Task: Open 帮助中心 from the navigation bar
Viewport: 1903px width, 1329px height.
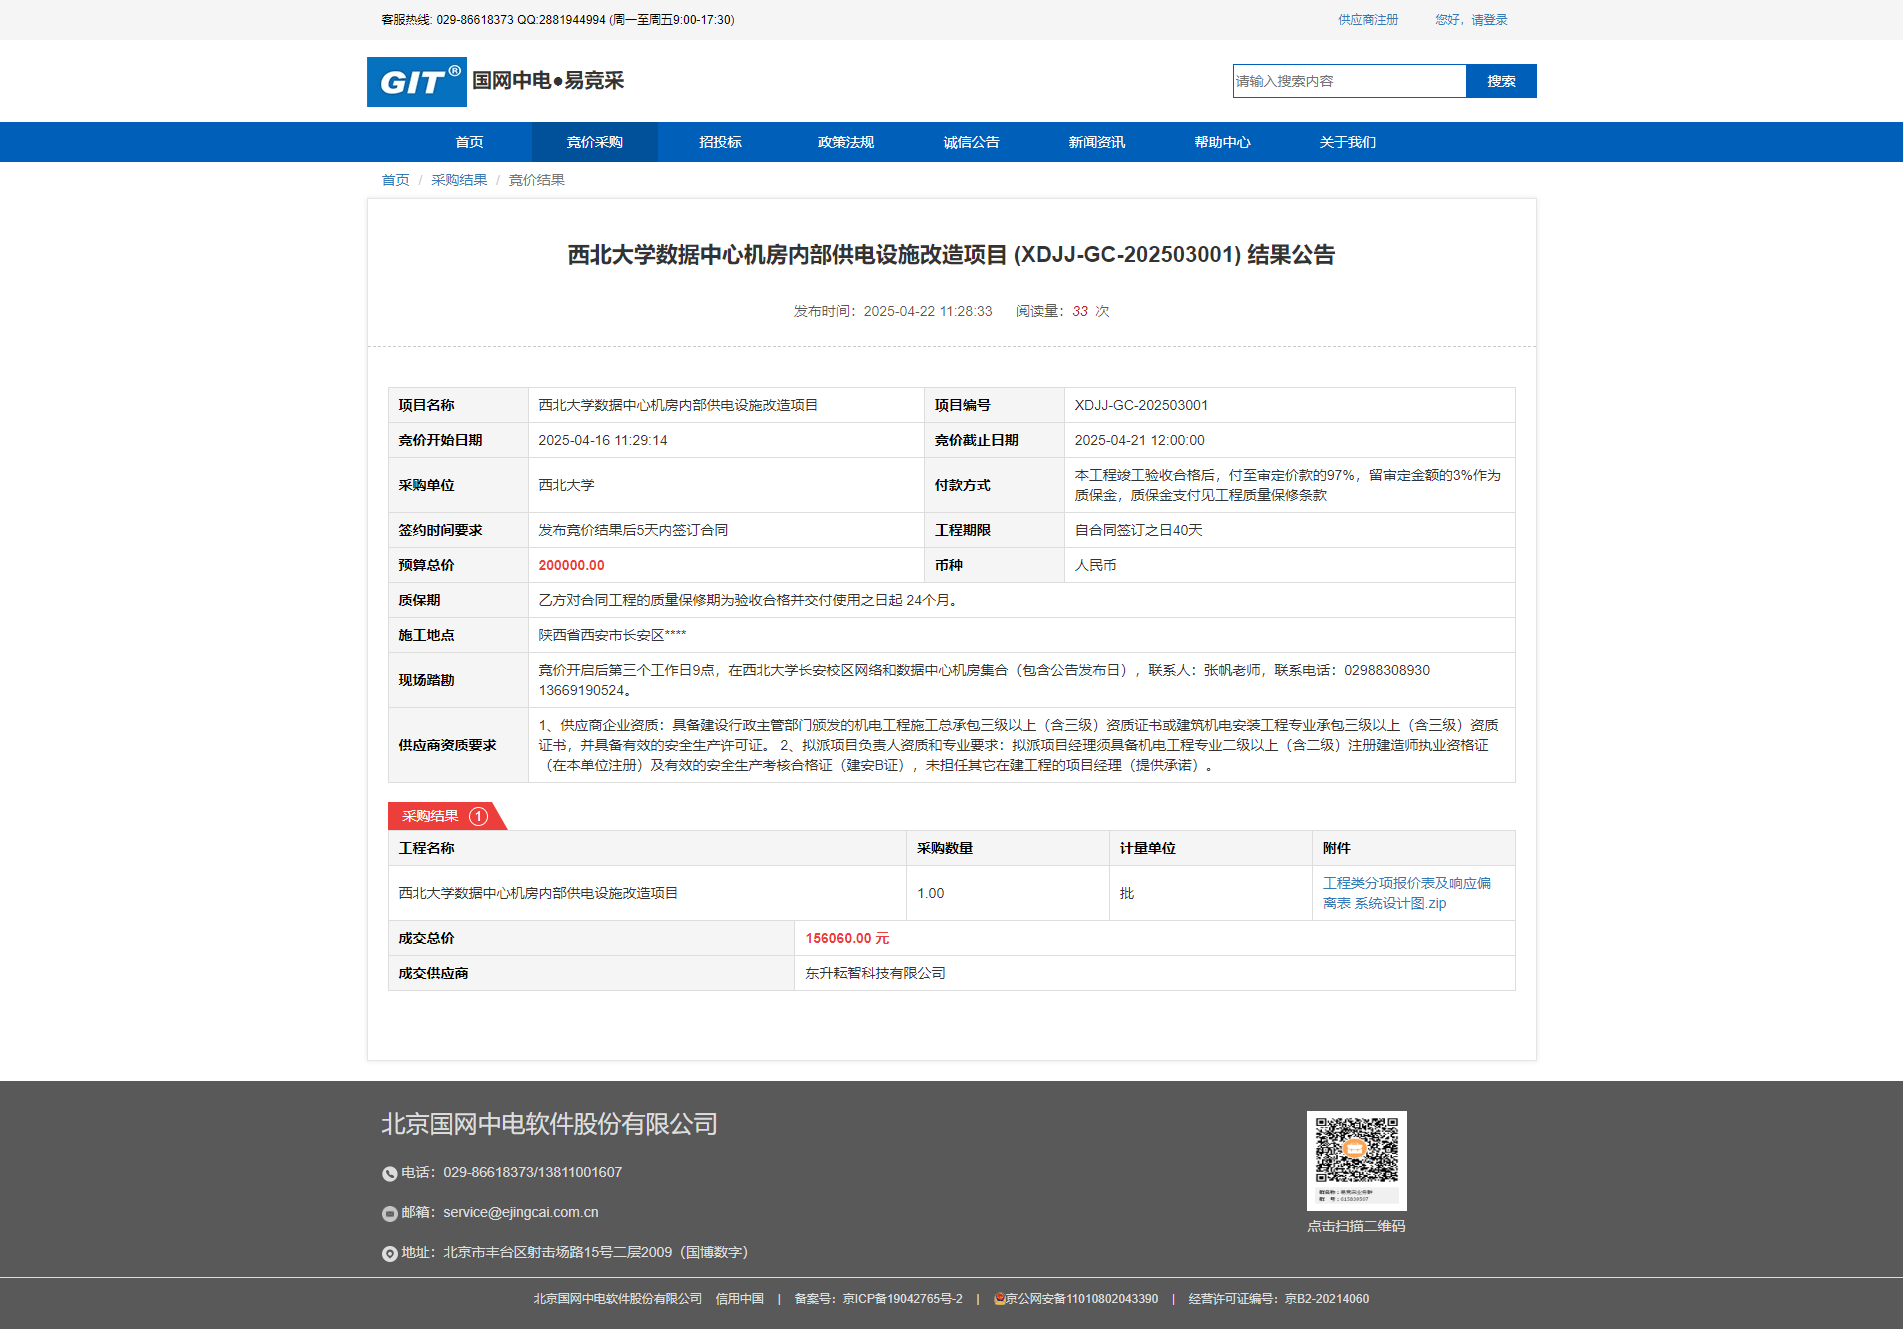Action: click(1222, 142)
